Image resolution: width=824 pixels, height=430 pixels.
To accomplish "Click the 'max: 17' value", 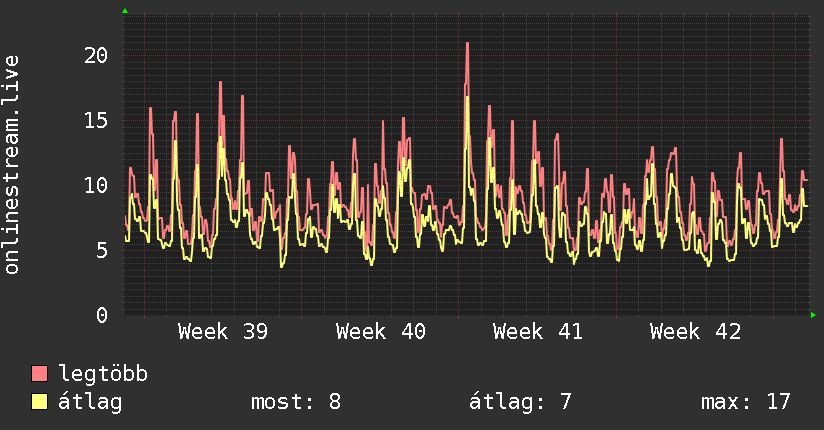I will (x=746, y=402).
